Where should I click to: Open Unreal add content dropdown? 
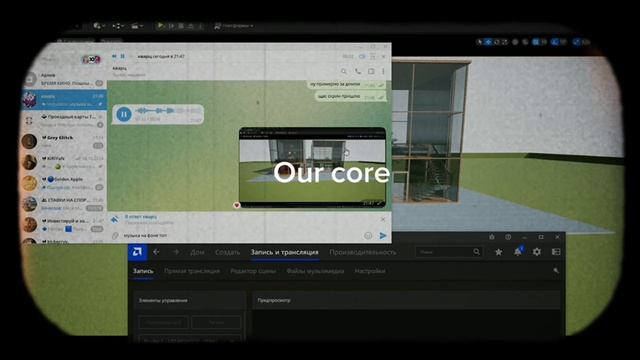[x=99, y=26]
